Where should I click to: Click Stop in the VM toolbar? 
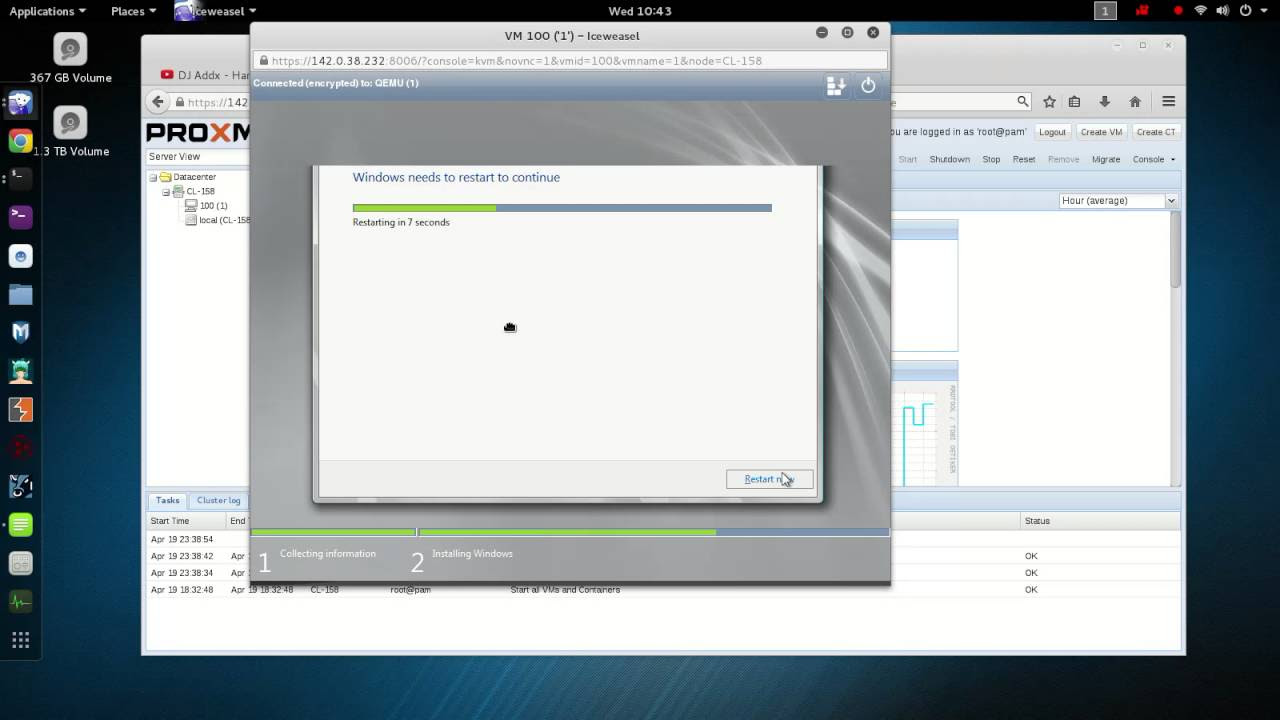(x=991, y=159)
